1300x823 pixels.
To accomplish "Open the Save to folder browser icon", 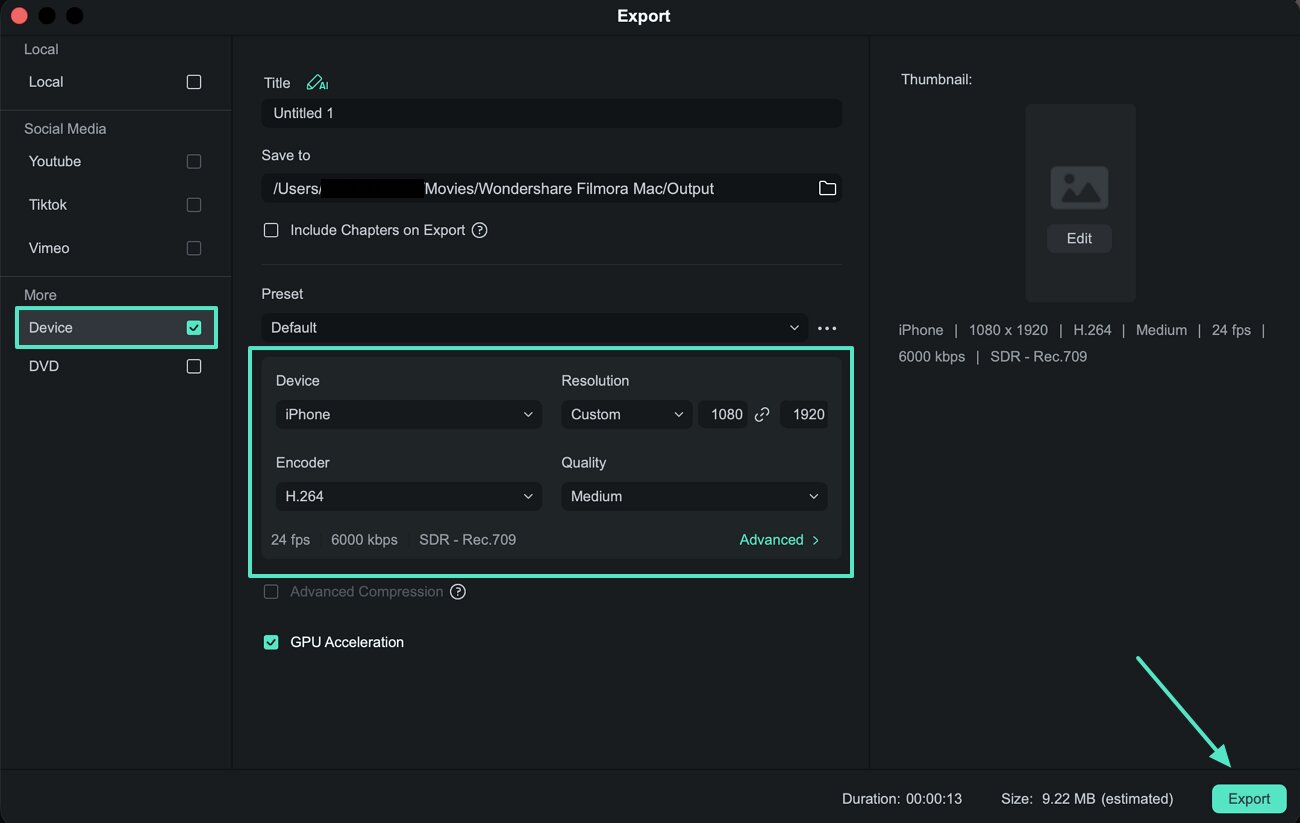I will (827, 188).
